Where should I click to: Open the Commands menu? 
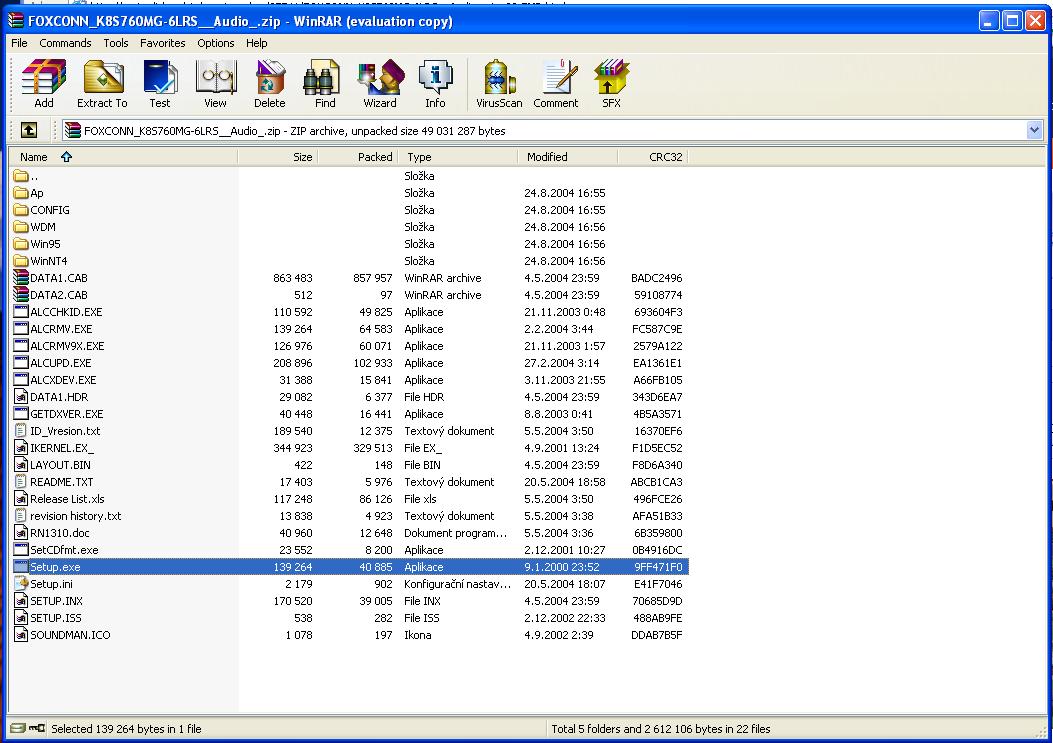65,43
